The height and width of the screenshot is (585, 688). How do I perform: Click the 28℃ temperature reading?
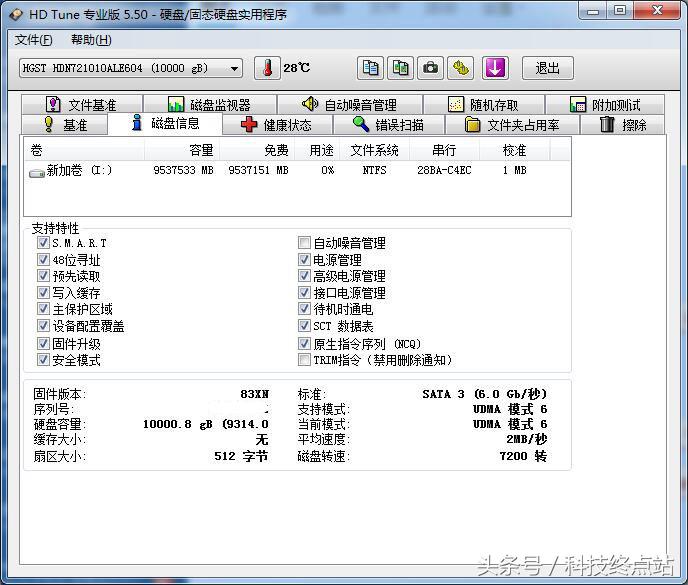click(x=297, y=68)
